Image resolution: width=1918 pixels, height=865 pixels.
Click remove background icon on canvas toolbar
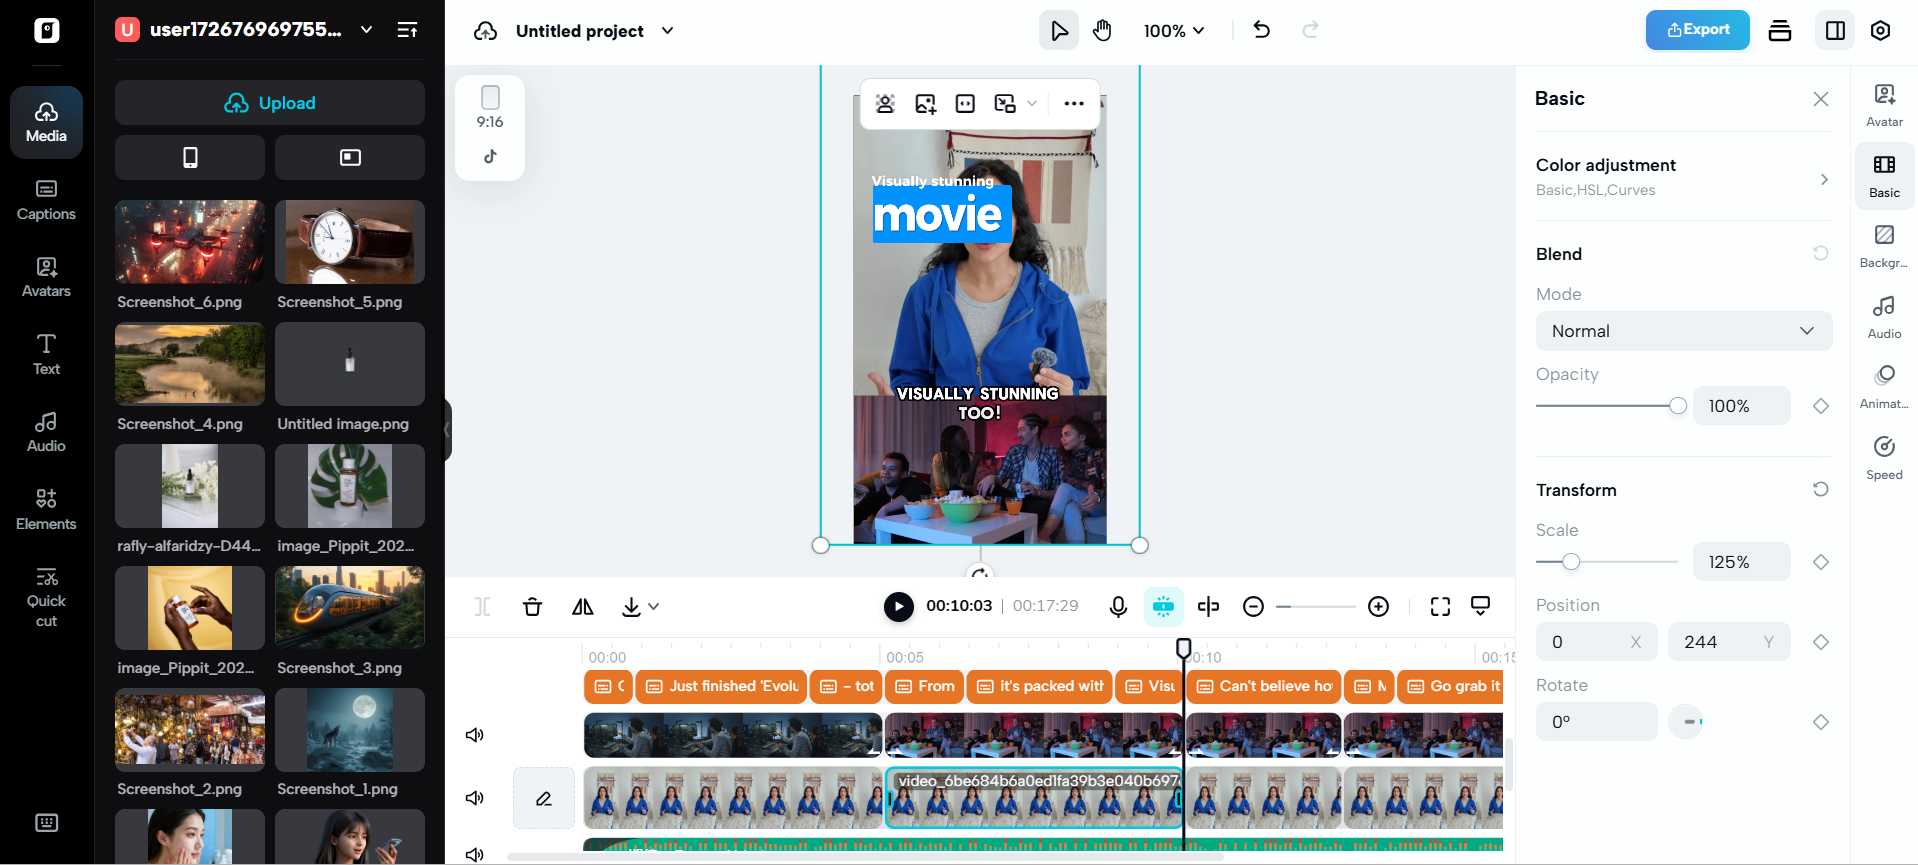coord(885,103)
